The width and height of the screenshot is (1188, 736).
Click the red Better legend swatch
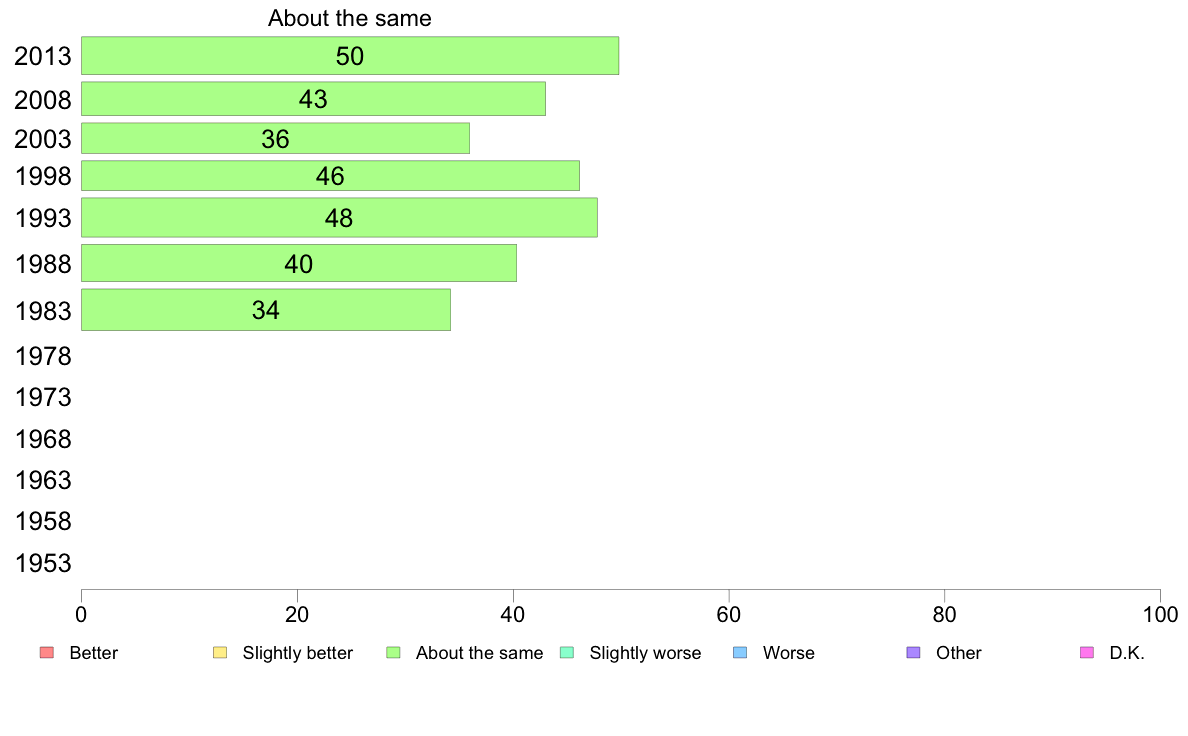tap(47, 653)
